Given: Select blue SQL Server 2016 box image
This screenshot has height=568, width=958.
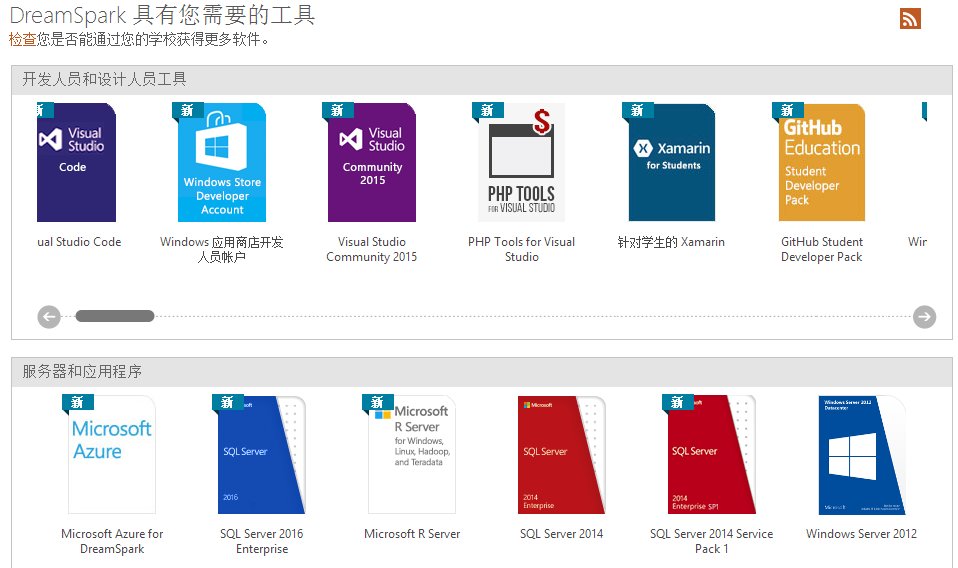Looking at the screenshot, I should [261, 454].
